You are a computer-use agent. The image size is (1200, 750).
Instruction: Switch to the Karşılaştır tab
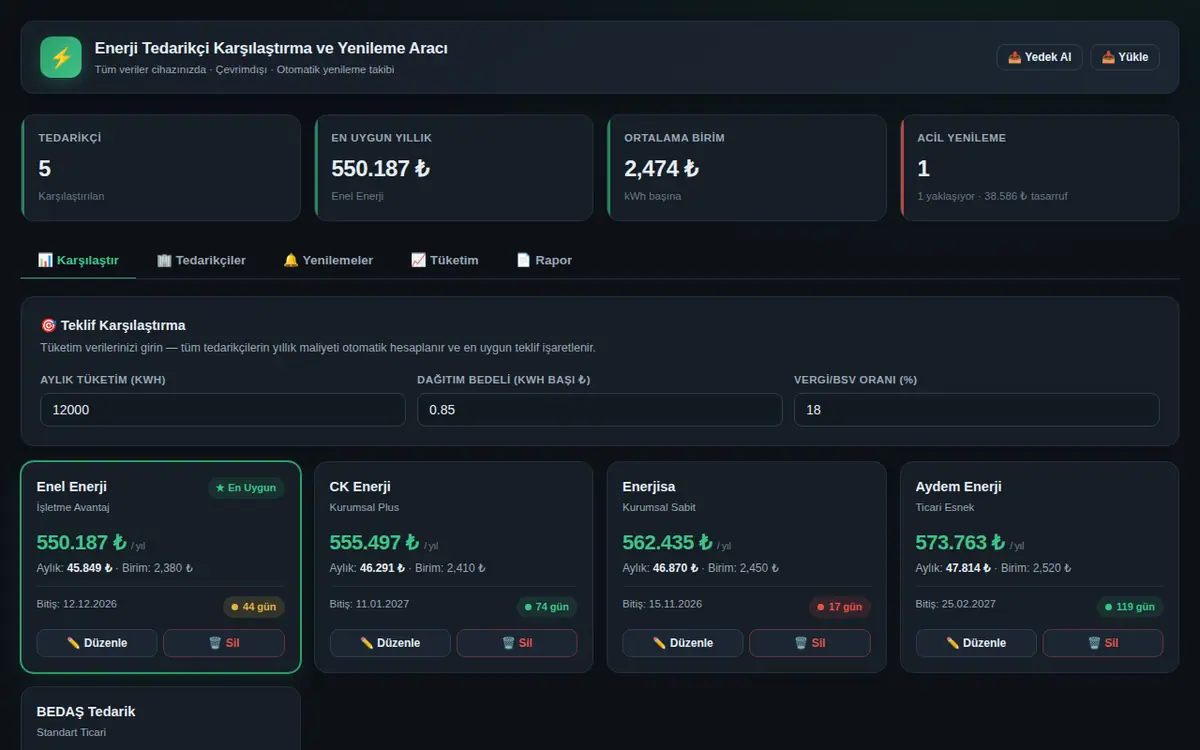click(78, 260)
